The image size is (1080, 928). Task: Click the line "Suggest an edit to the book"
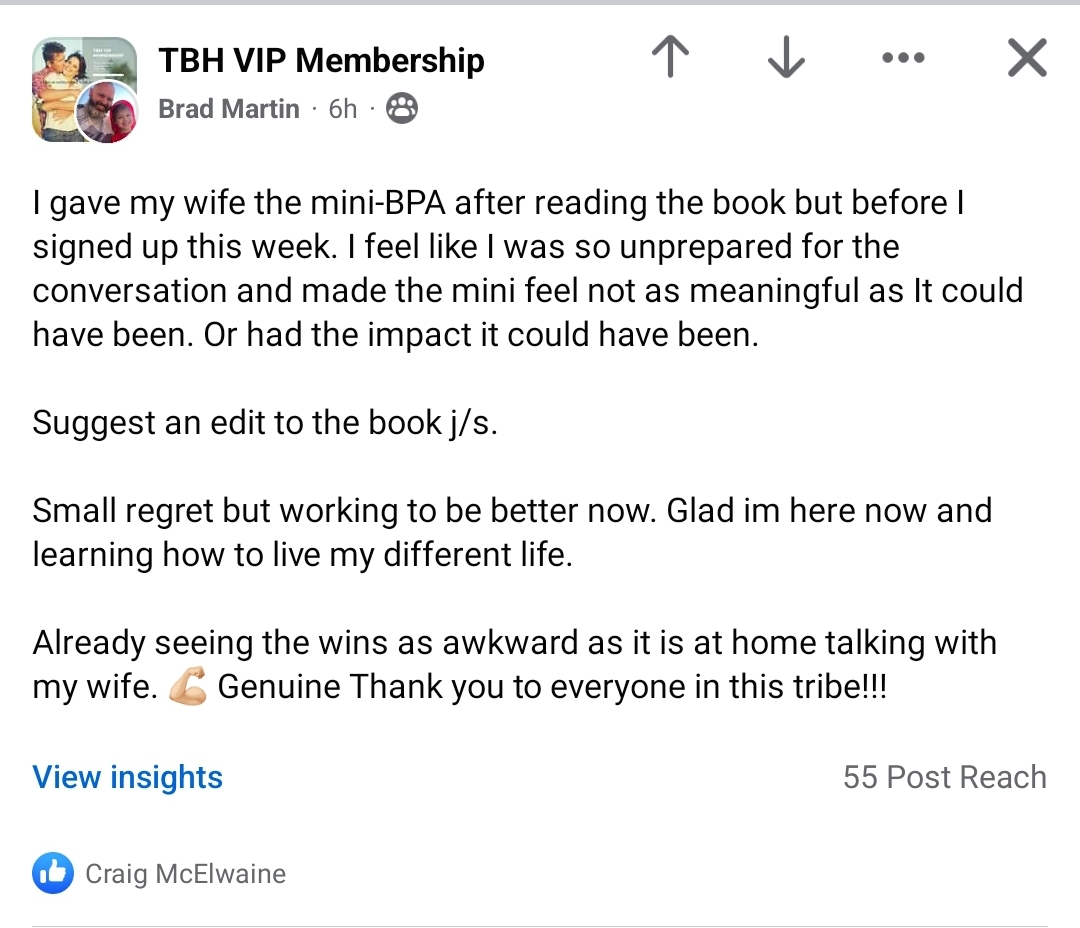[264, 422]
